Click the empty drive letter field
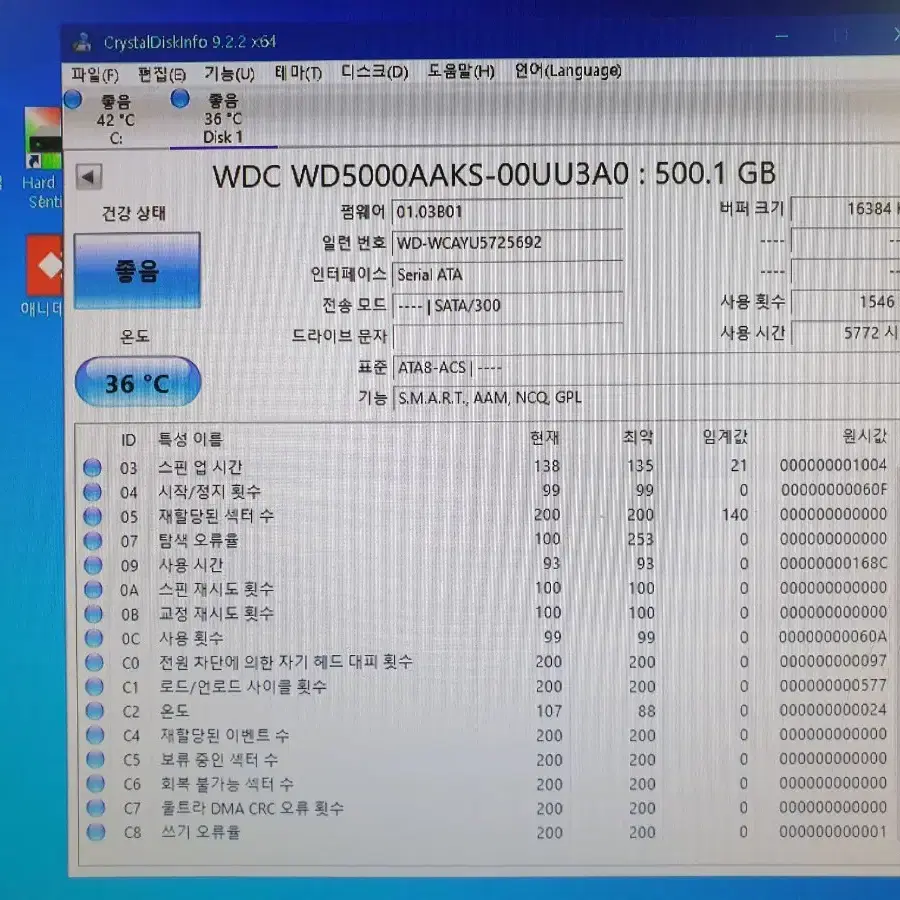Image resolution: width=900 pixels, height=900 pixels. pyautogui.click(x=507, y=336)
